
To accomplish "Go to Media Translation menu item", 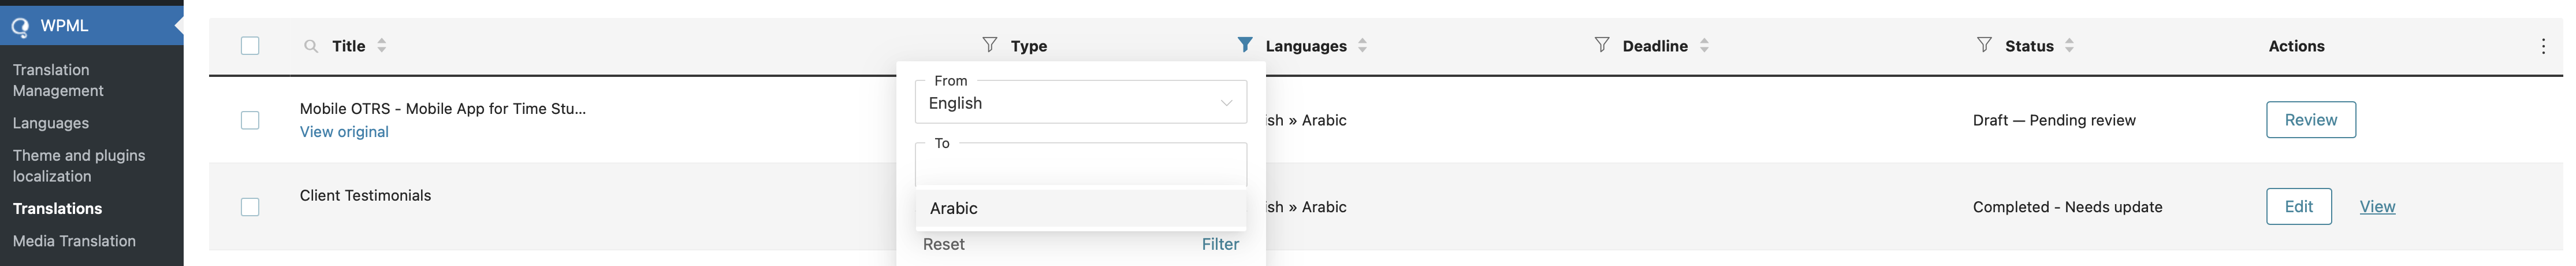I will pyautogui.click(x=74, y=241).
